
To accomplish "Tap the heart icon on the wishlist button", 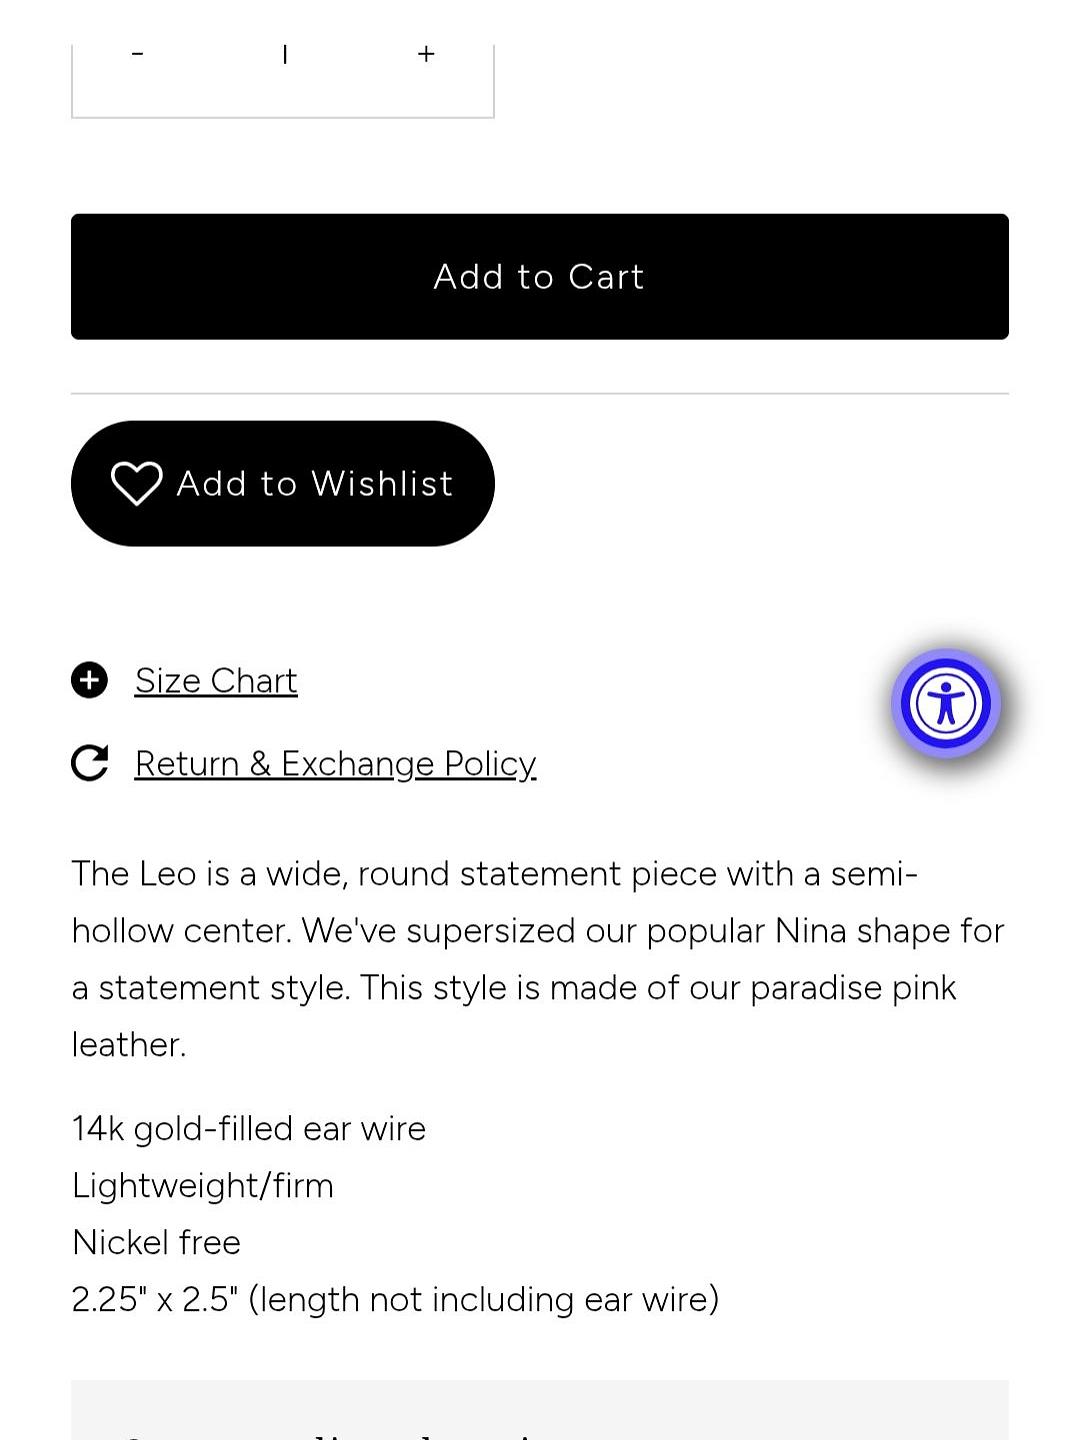I will [x=136, y=484].
